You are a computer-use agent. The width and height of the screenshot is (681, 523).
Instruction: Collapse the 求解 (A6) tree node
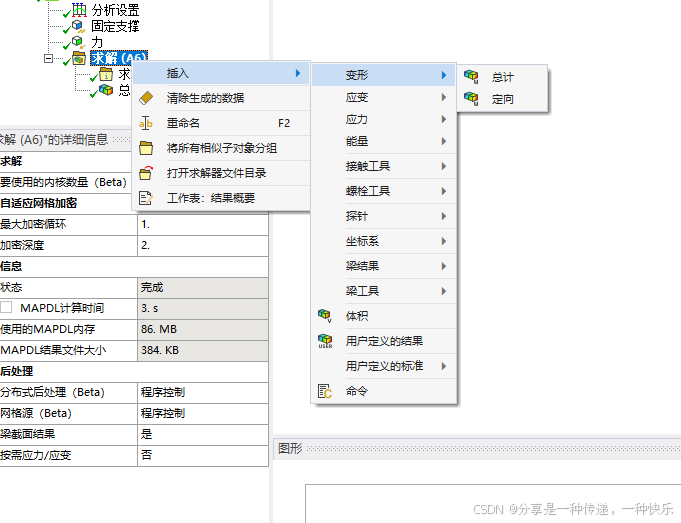[x=48, y=58]
